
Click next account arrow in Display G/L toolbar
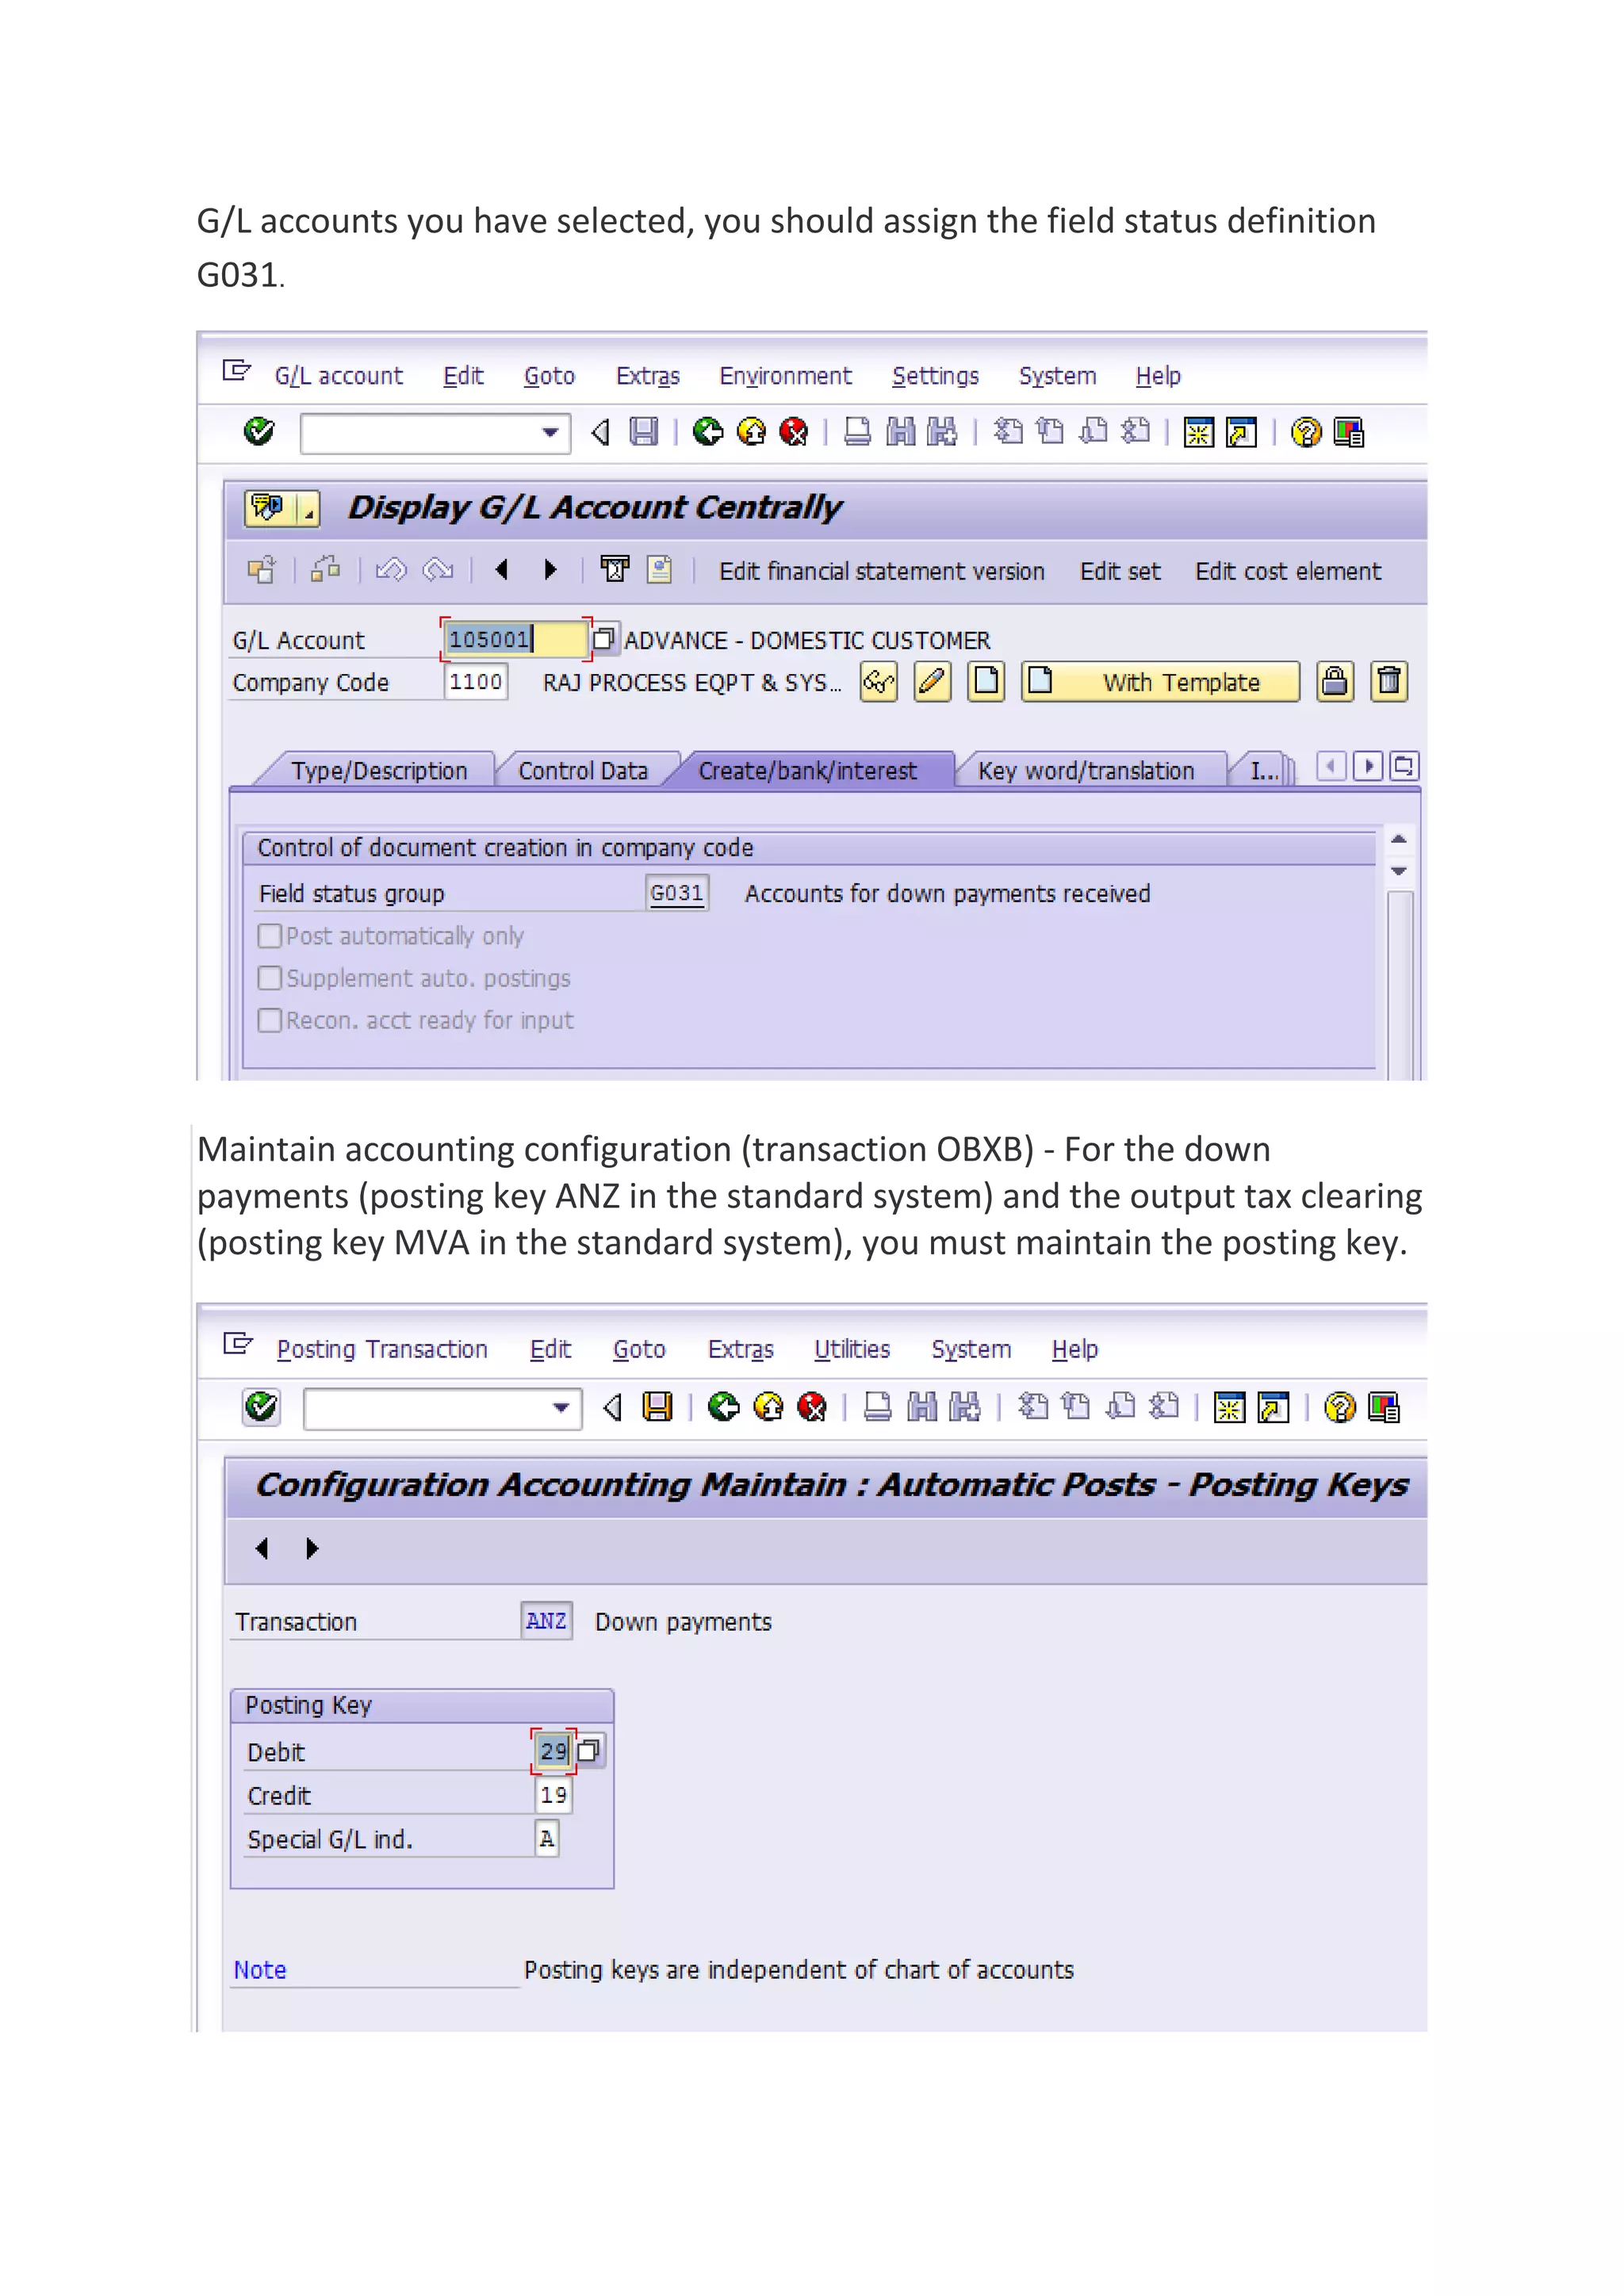pyautogui.click(x=551, y=570)
